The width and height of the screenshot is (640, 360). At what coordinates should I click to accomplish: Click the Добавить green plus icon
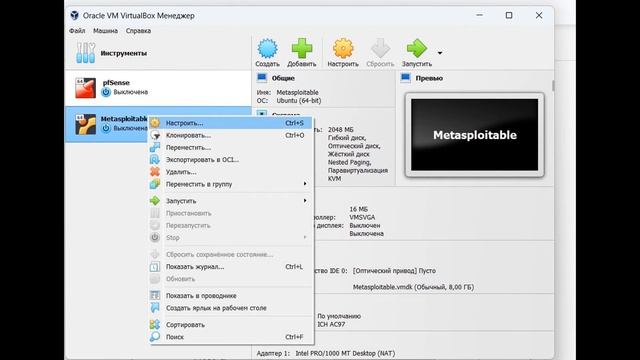(x=302, y=49)
